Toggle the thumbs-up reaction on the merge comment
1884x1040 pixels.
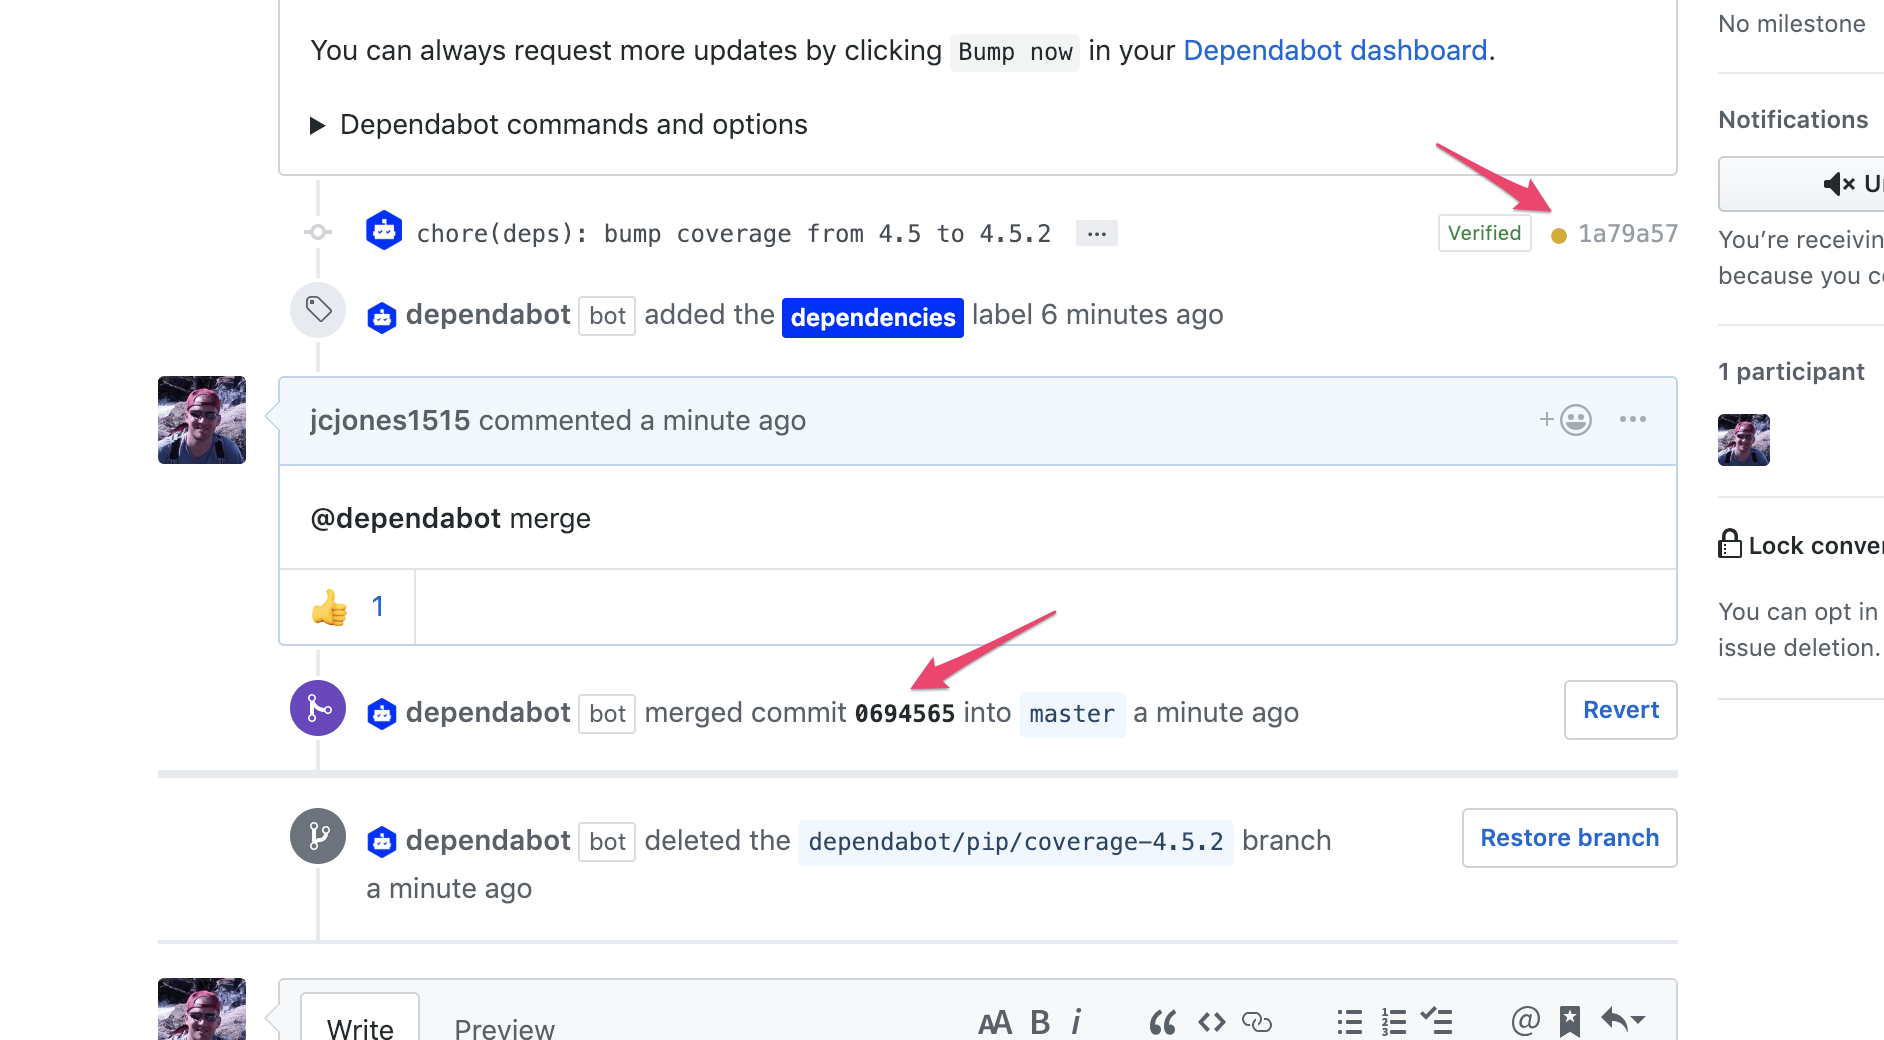click(x=345, y=606)
